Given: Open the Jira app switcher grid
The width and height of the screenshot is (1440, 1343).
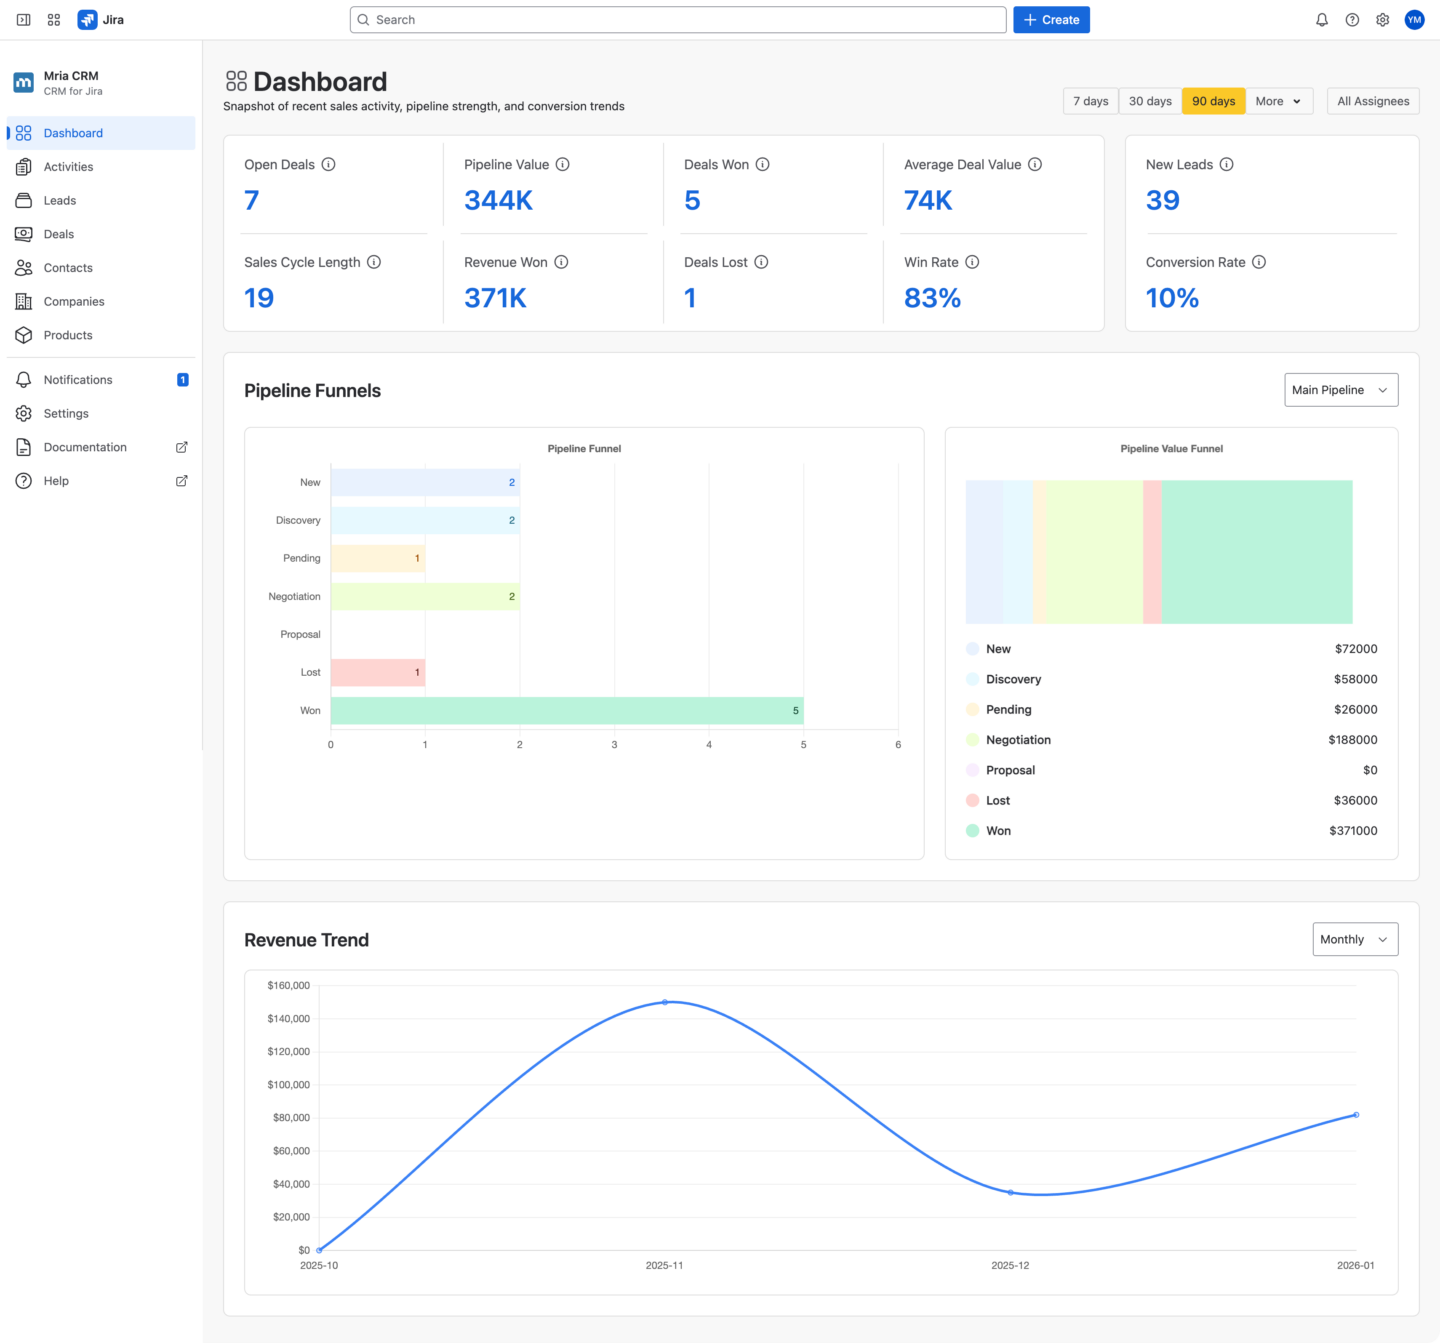Looking at the screenshot, I should [53, 19].
